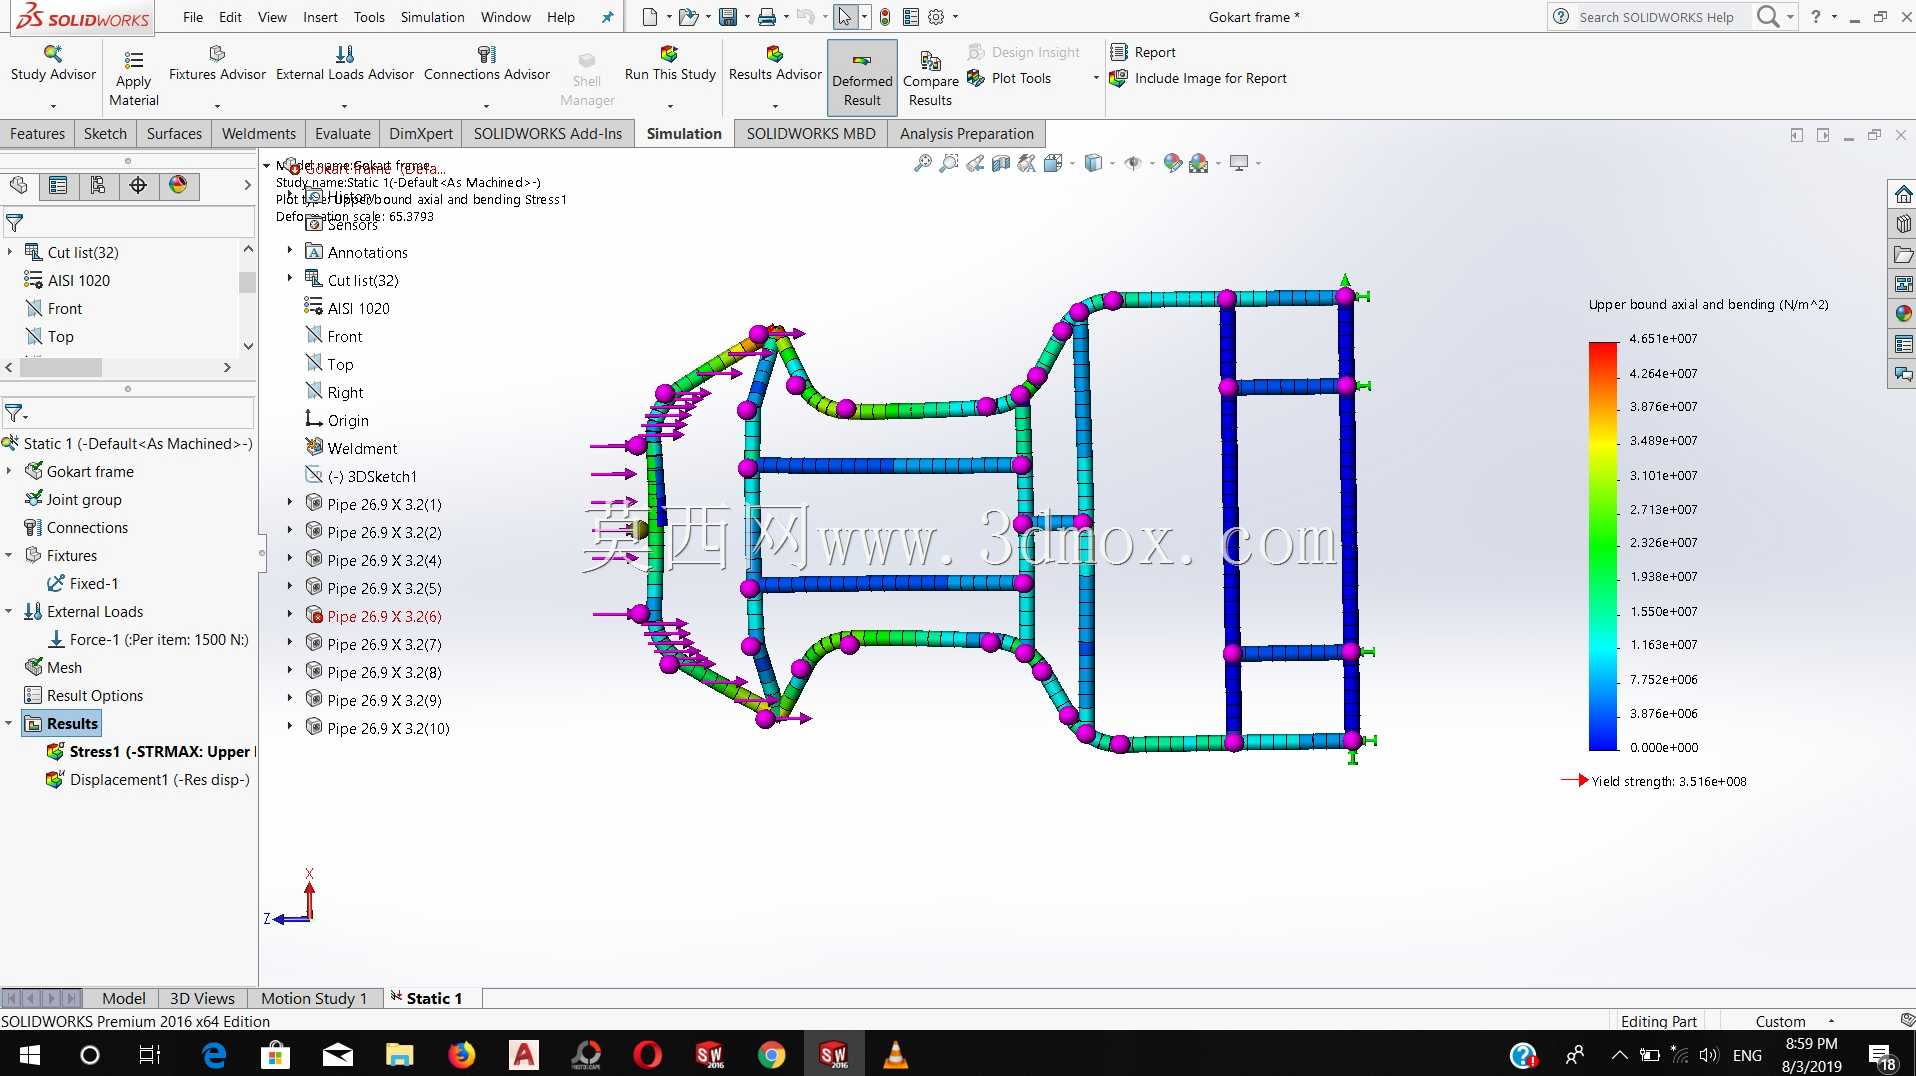Open the Fixtures Advisor dropdown arrow
Viewport: 1916px width, 1076px height.
[x=217, y=106]
